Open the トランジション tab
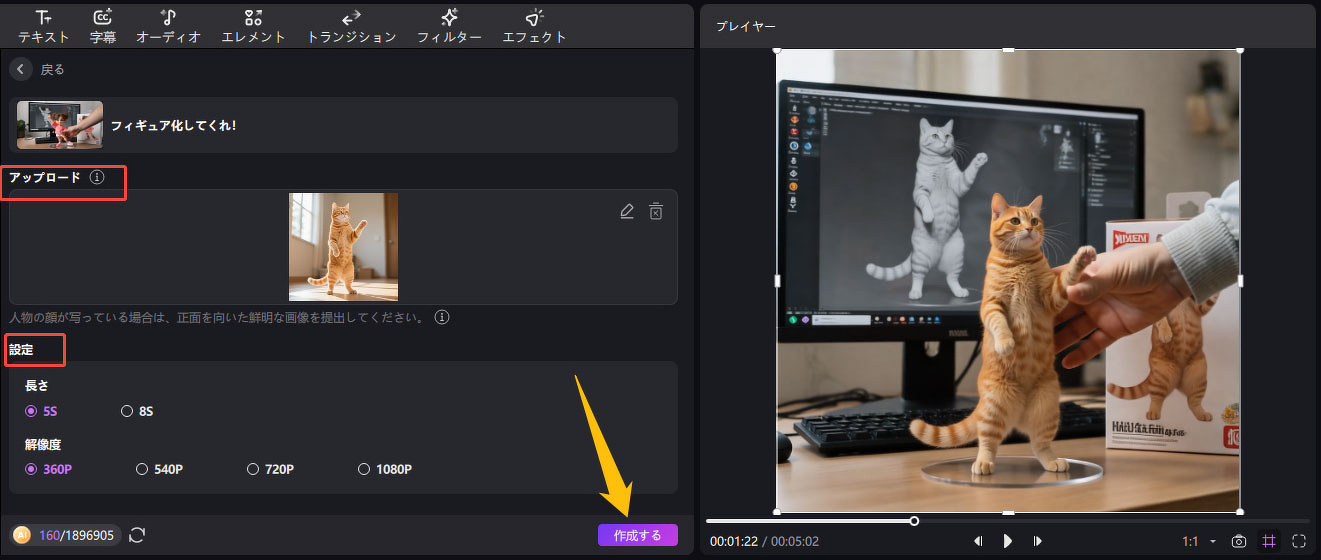This screenshot has width=1321, height=560. click(x=351, y=27)
